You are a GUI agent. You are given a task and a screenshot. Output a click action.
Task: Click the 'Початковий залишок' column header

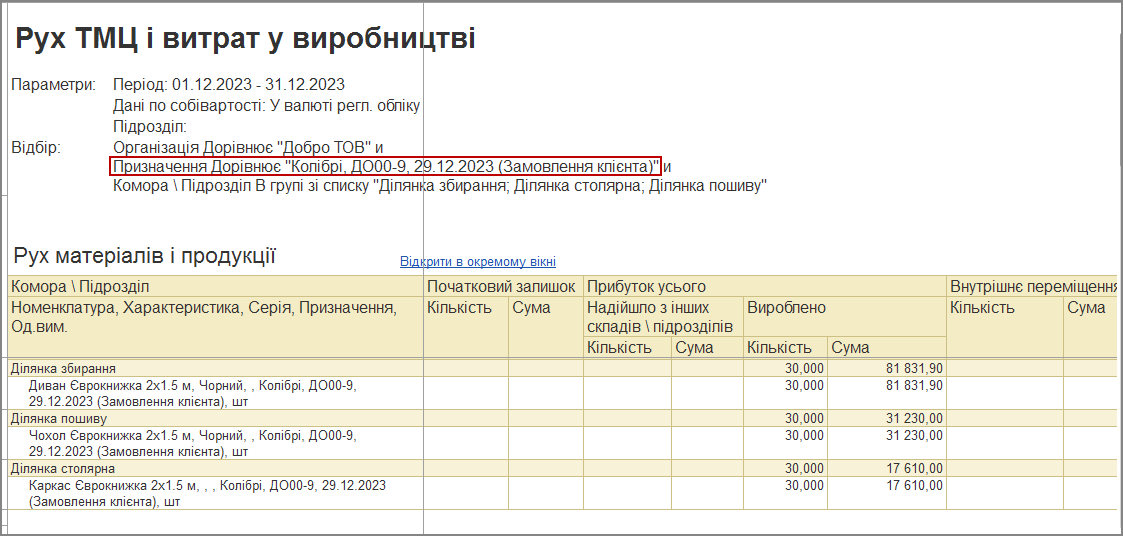501,287
